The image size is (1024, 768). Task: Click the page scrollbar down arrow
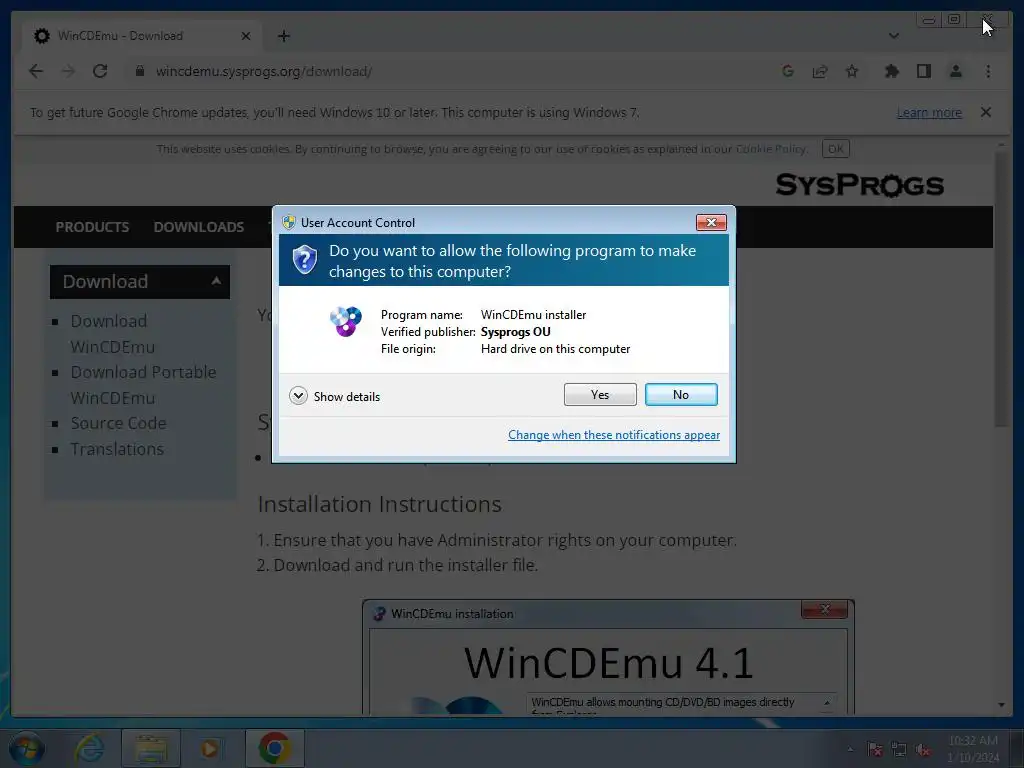(1001, 705)
